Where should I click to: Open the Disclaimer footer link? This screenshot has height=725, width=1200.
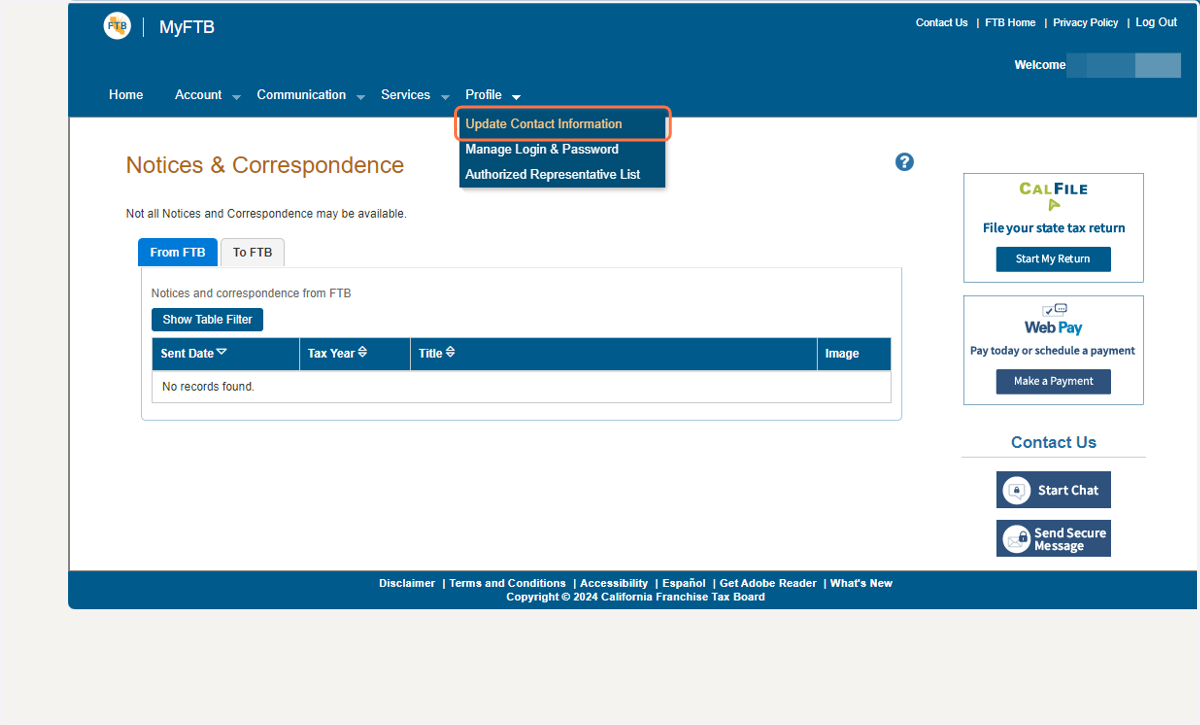(407, 583)
